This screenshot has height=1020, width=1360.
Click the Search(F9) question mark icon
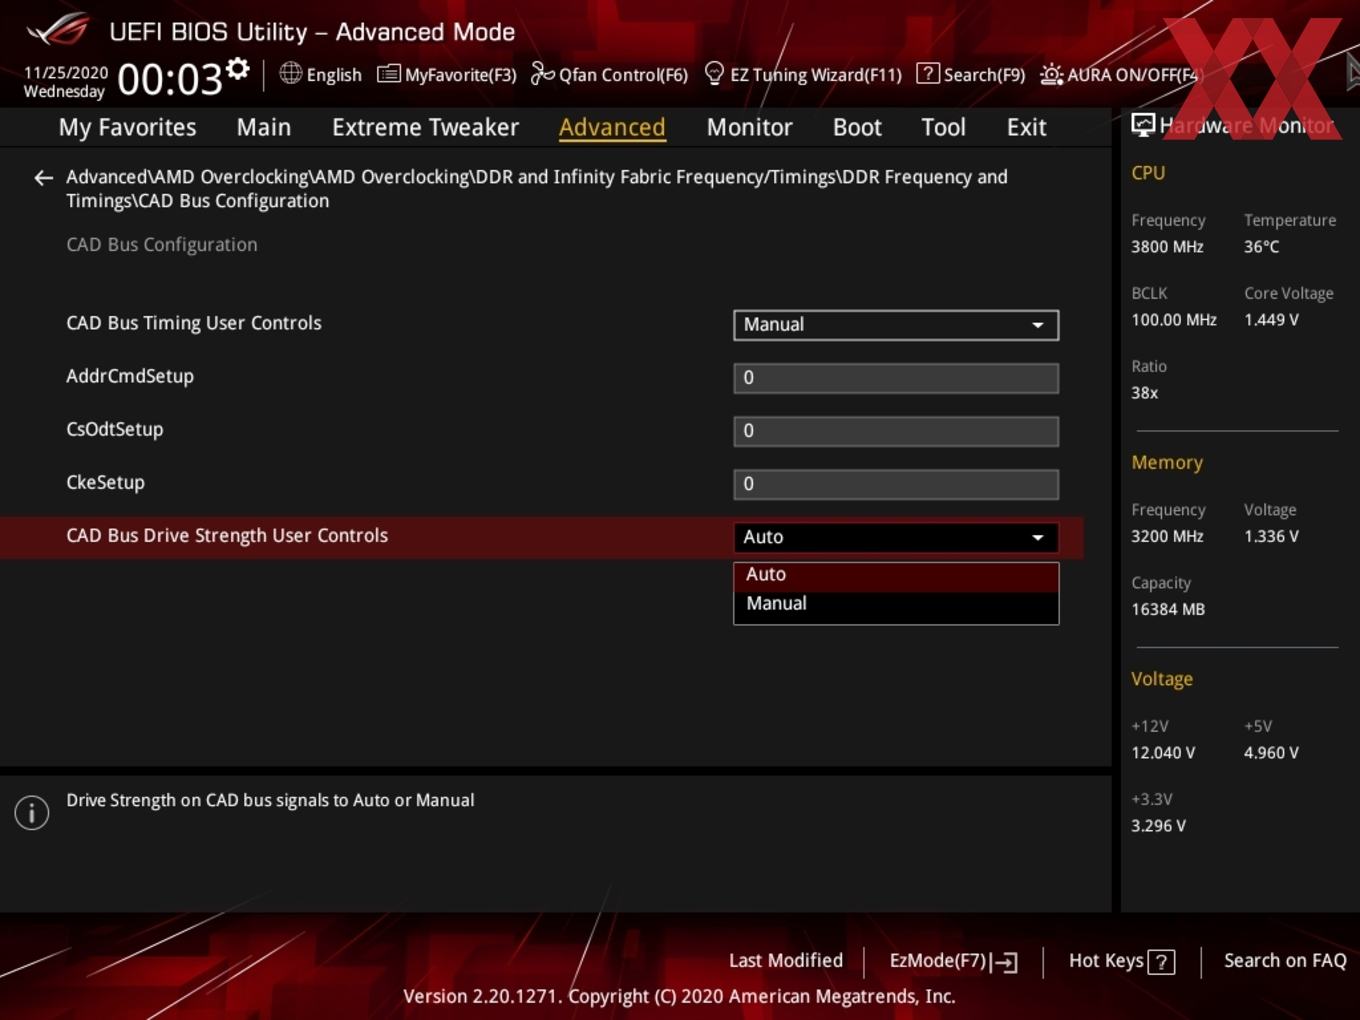click(x=928, y=73)
